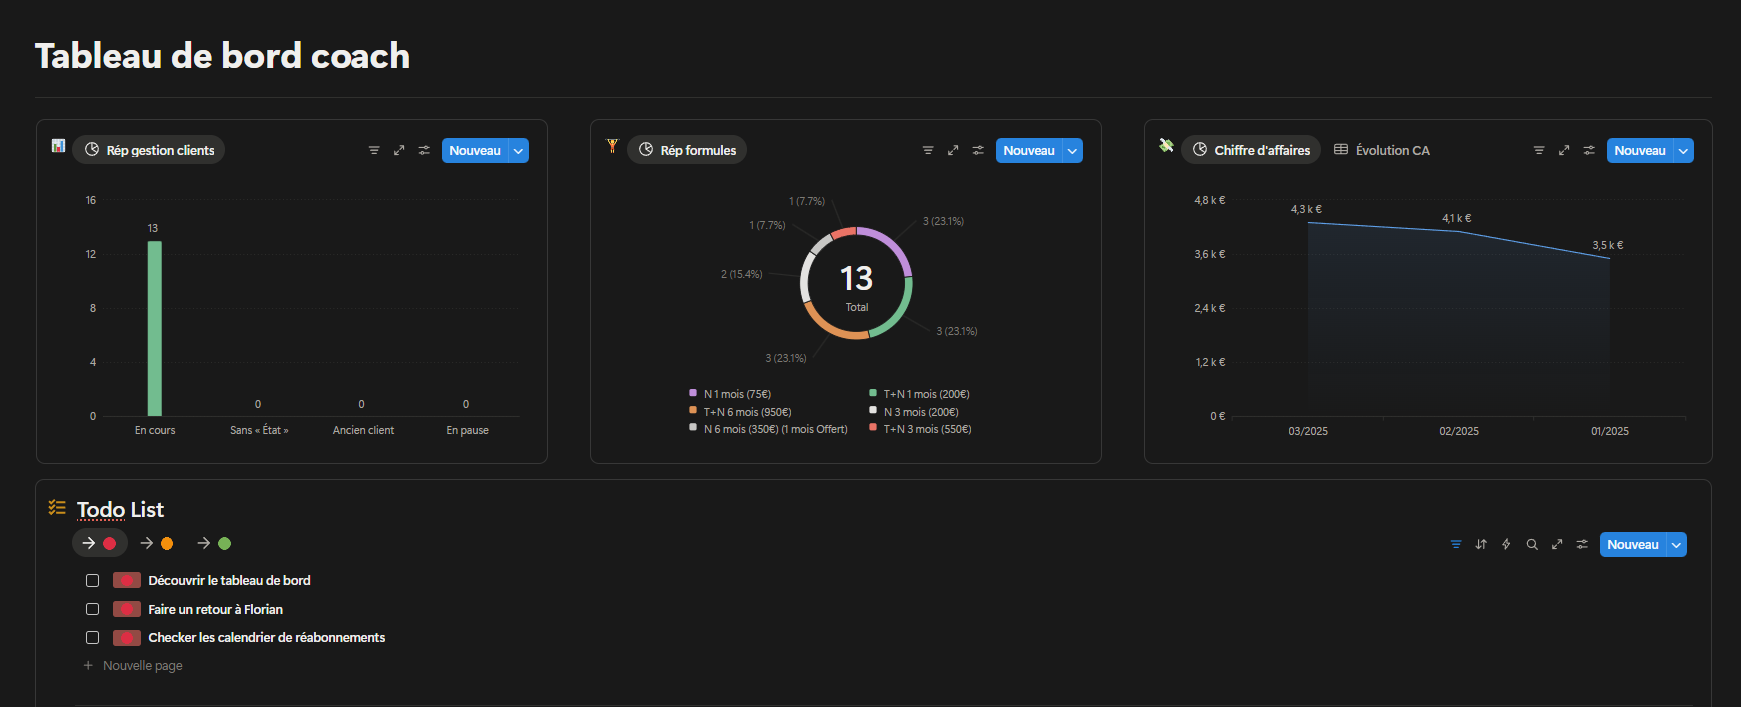Image resolution: width=1741 pixels, height=707 pixels.
Task: Mark 'Checker les calendrier de réabonnements' done
Action: (93, 637)
